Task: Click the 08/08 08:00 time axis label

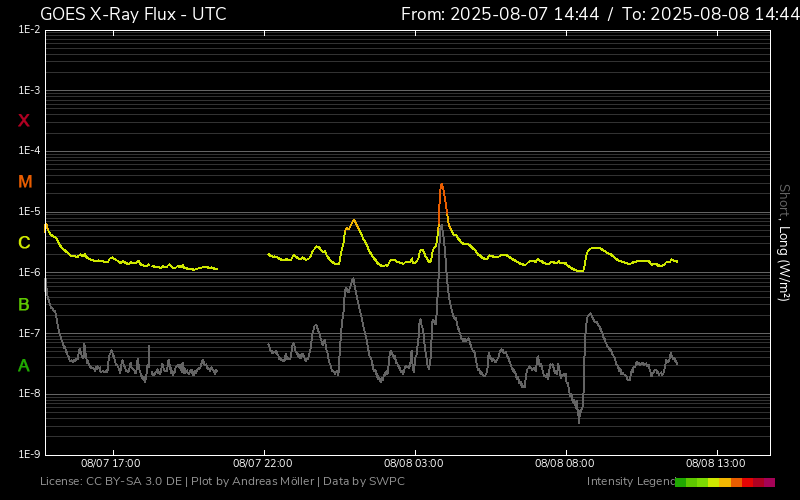Action: coord(565,464)
